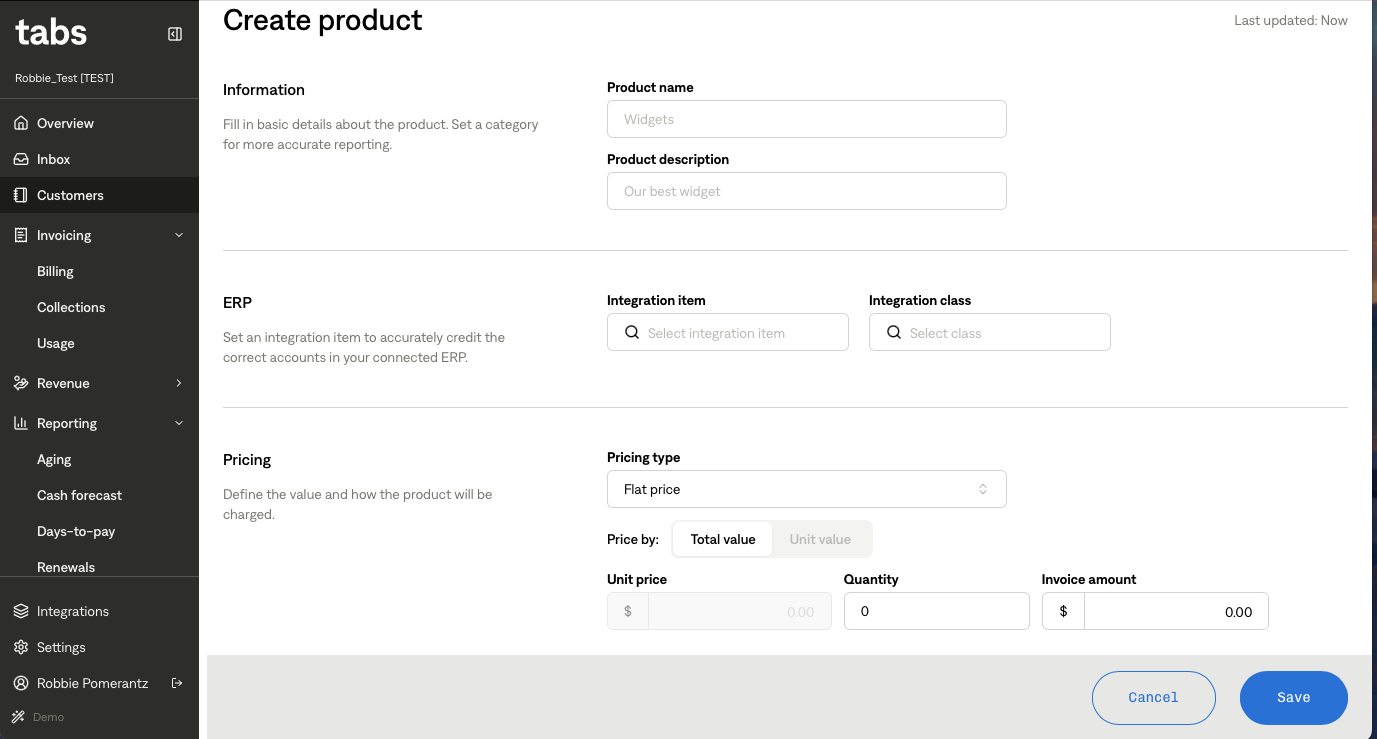Go to Cash forecast report
The height and width of the screenshot is (739, 1377).
[x=79, y=495]
